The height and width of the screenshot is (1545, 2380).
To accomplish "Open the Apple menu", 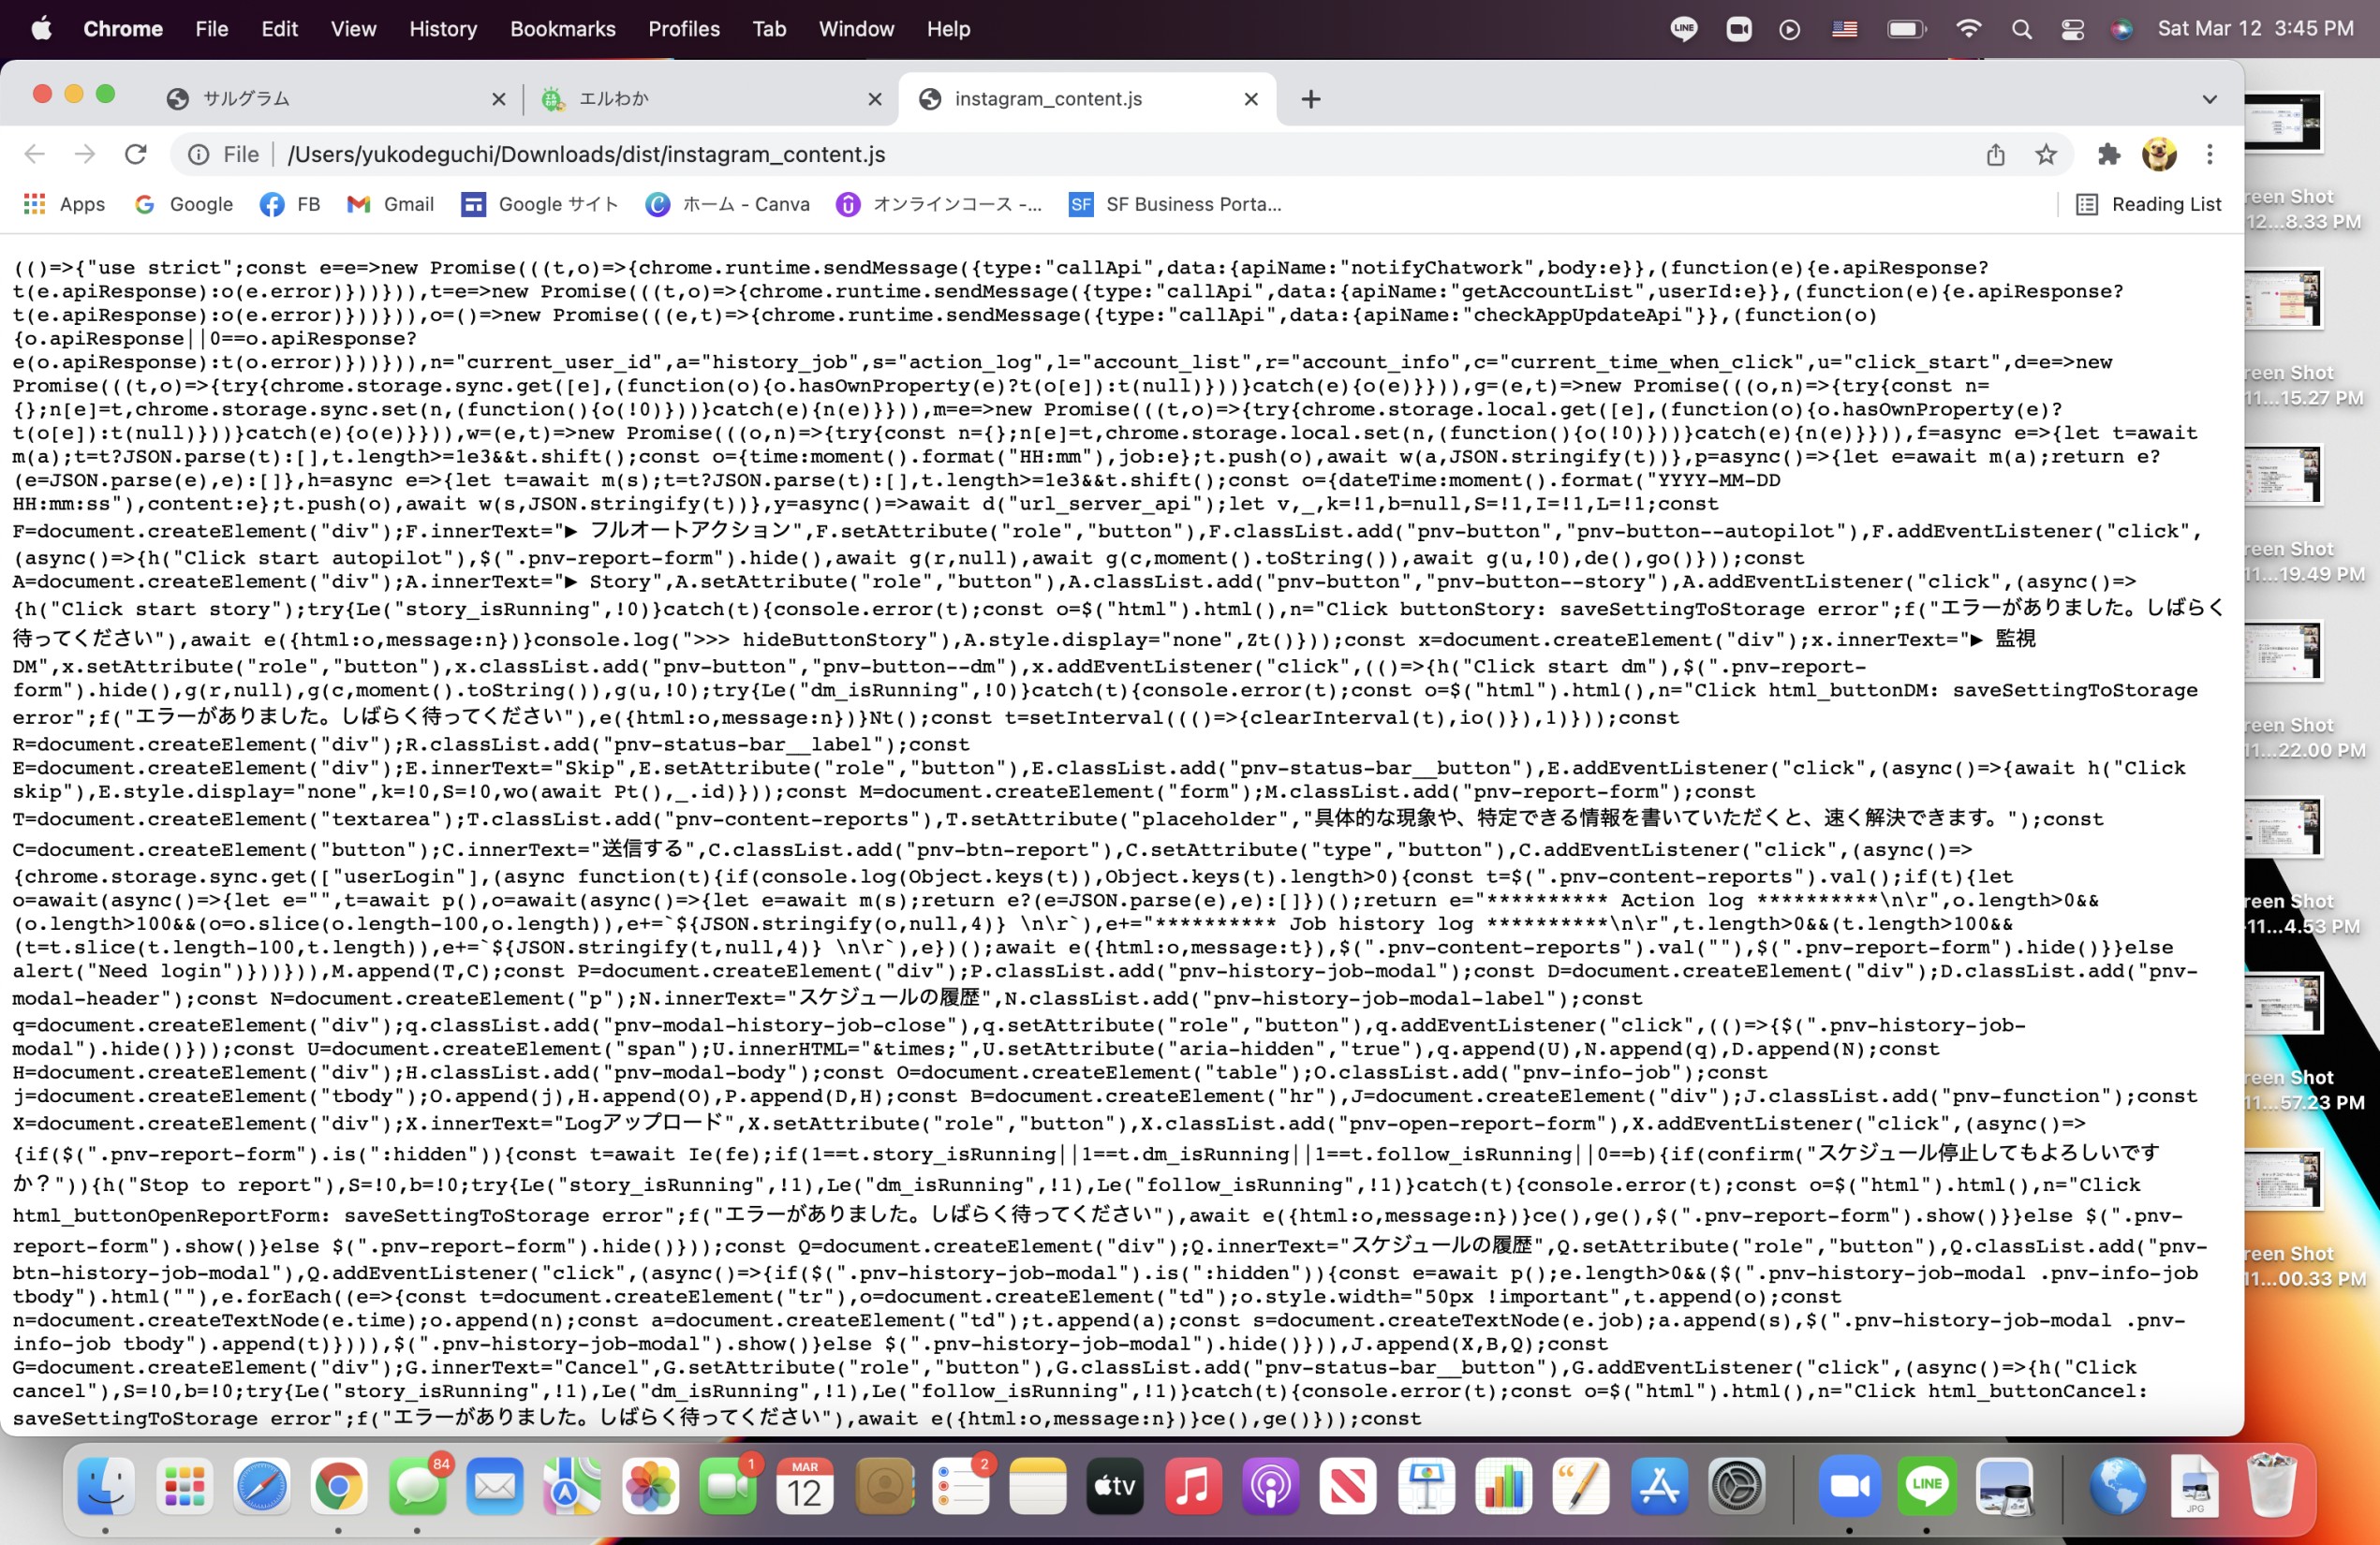I will [41, 29].
